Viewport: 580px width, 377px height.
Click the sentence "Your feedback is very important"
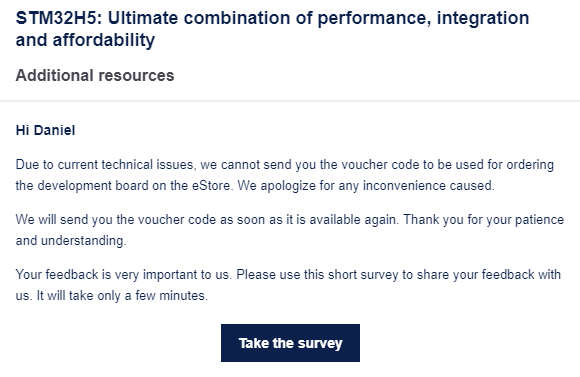click(124, 275)
